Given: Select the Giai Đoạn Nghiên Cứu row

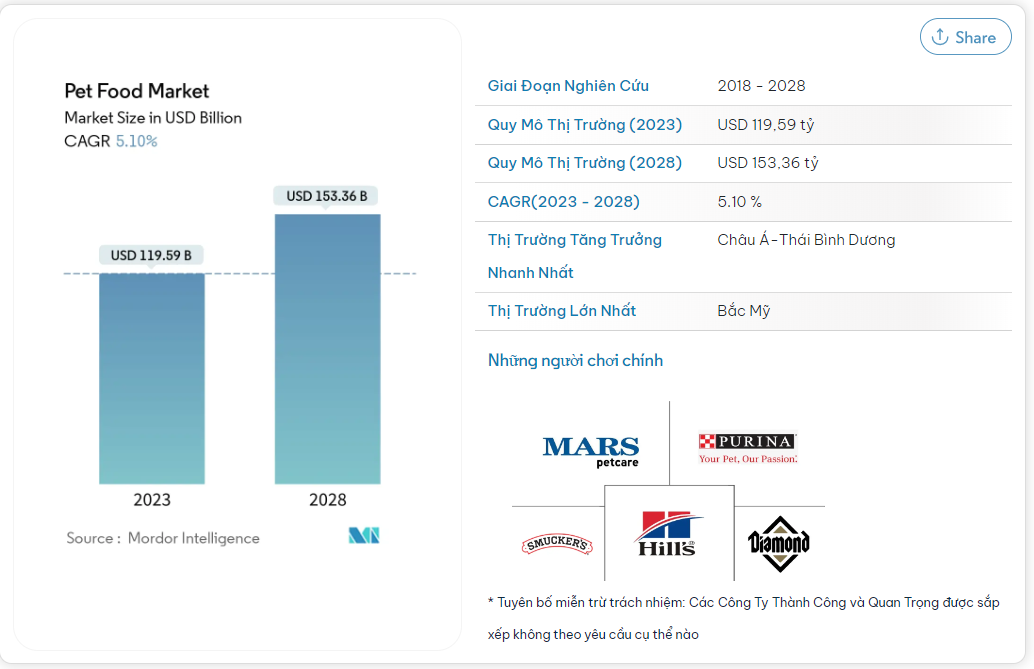Looking at the screenshot, I should coord(568,86).
